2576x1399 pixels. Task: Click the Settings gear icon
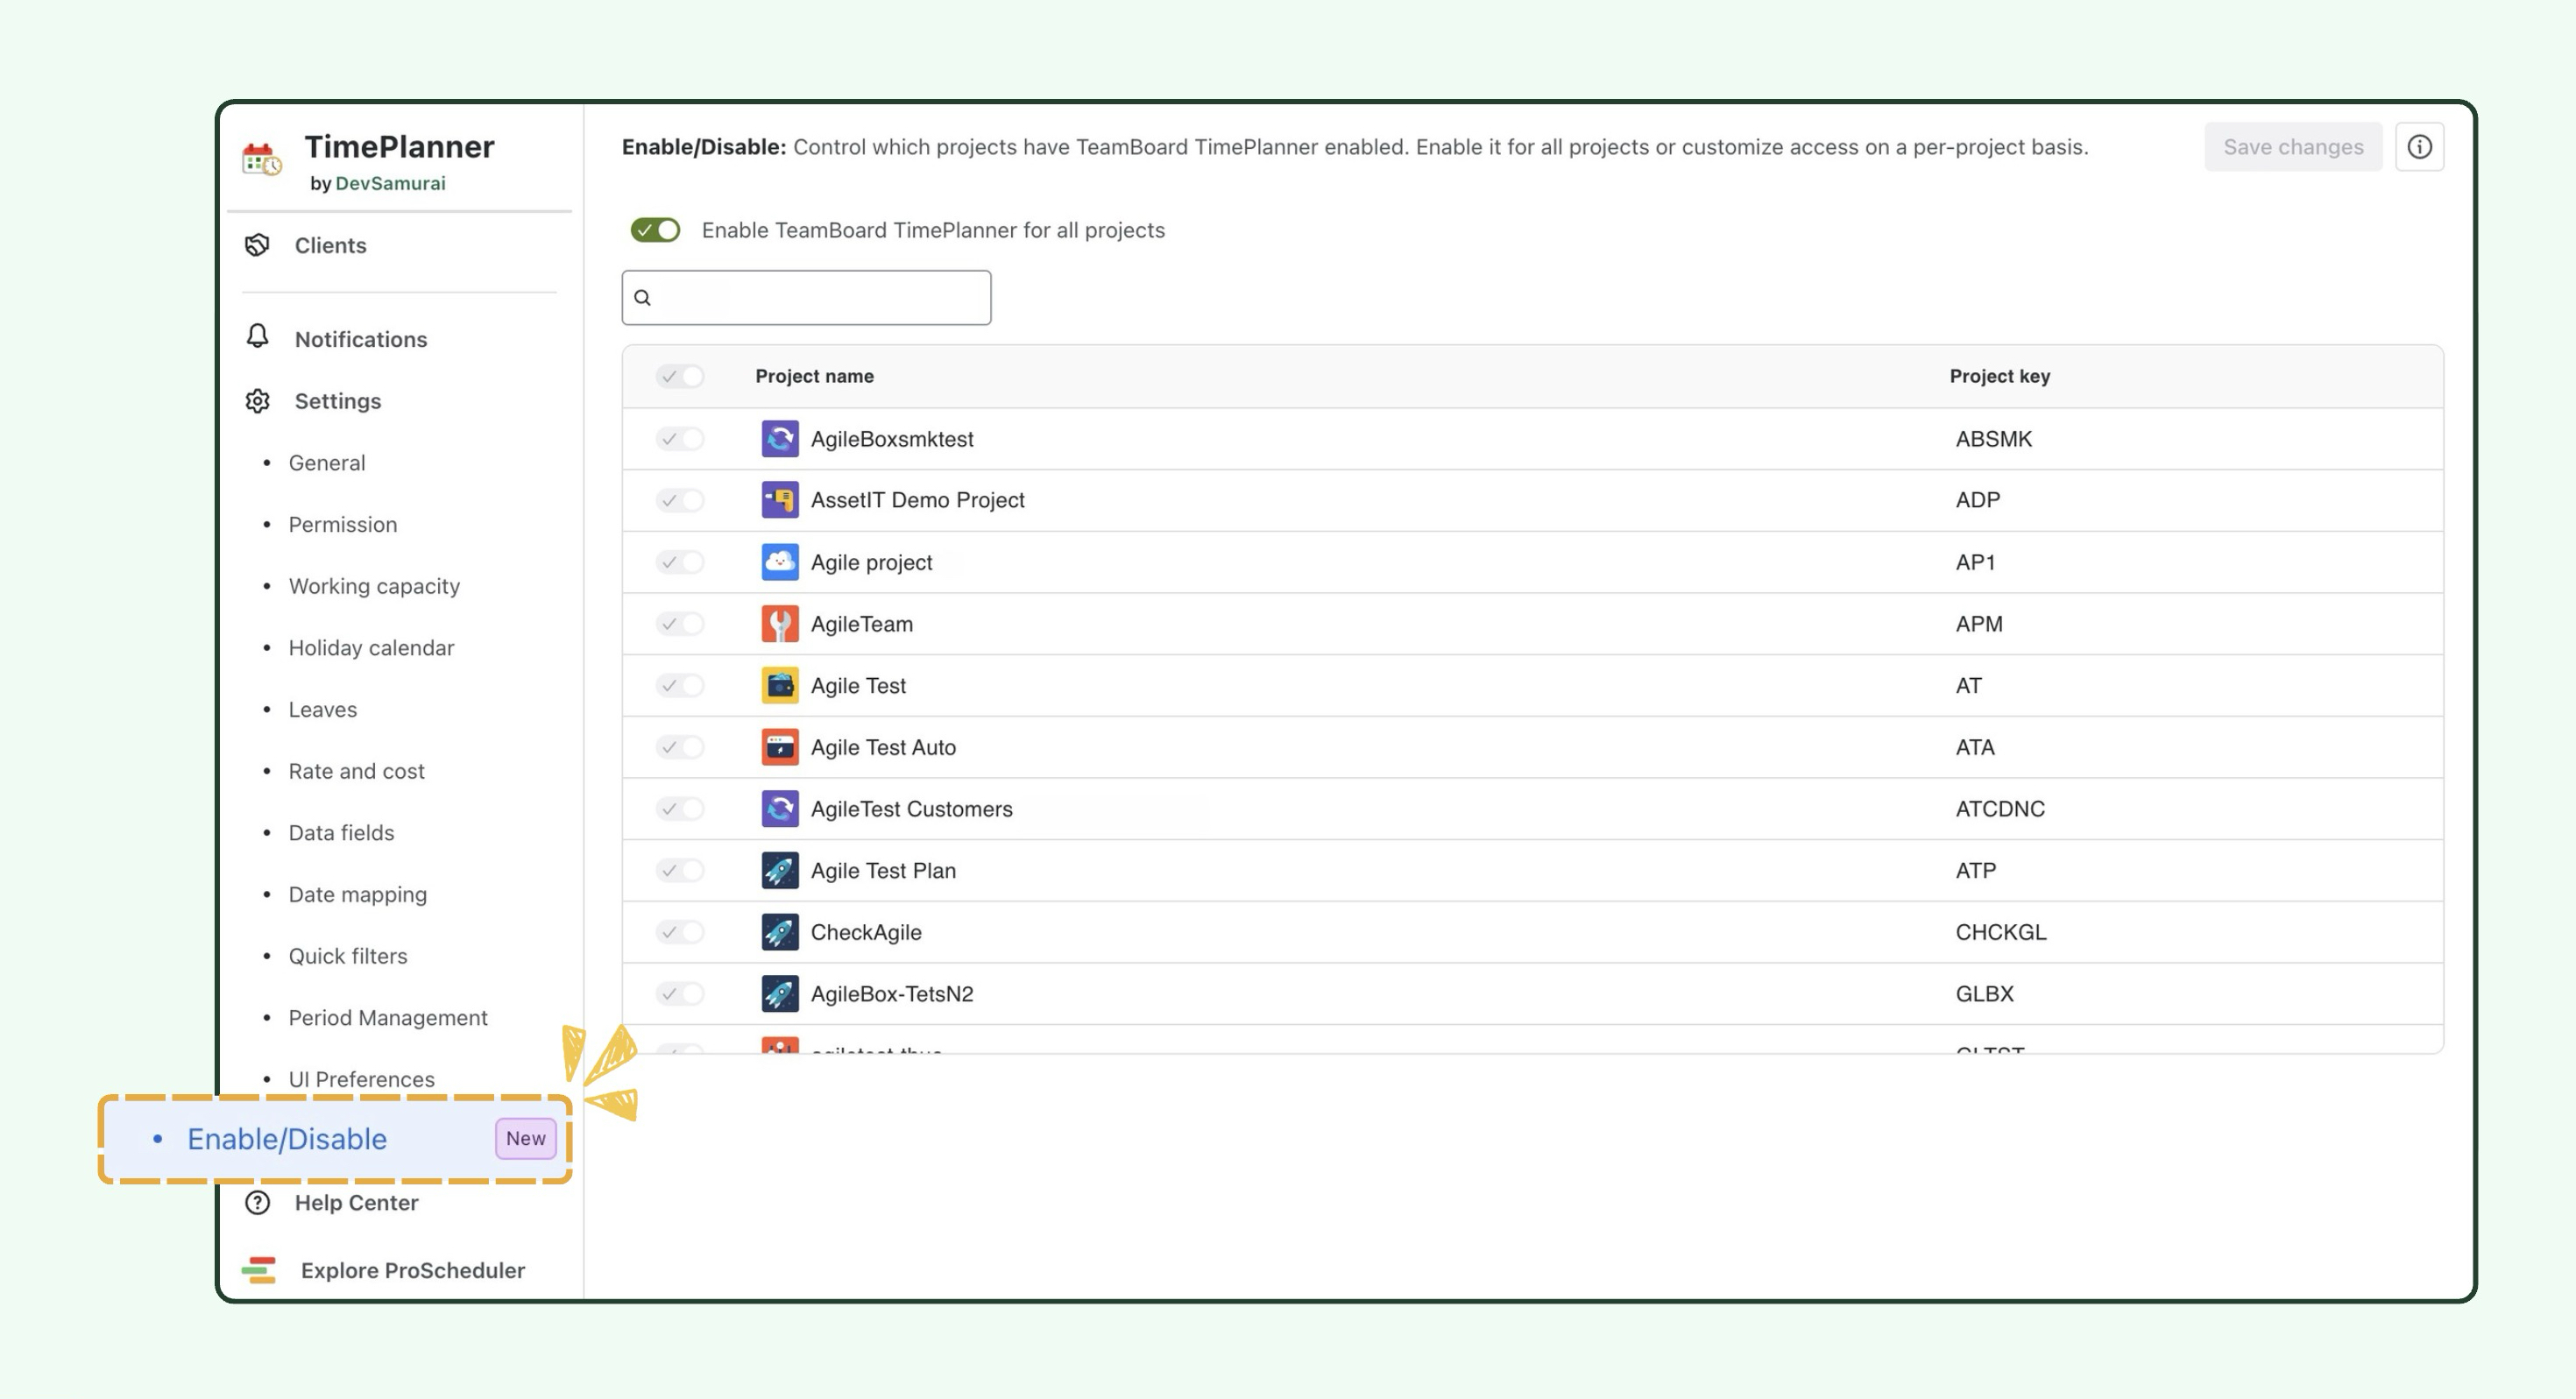coord(258,401)
